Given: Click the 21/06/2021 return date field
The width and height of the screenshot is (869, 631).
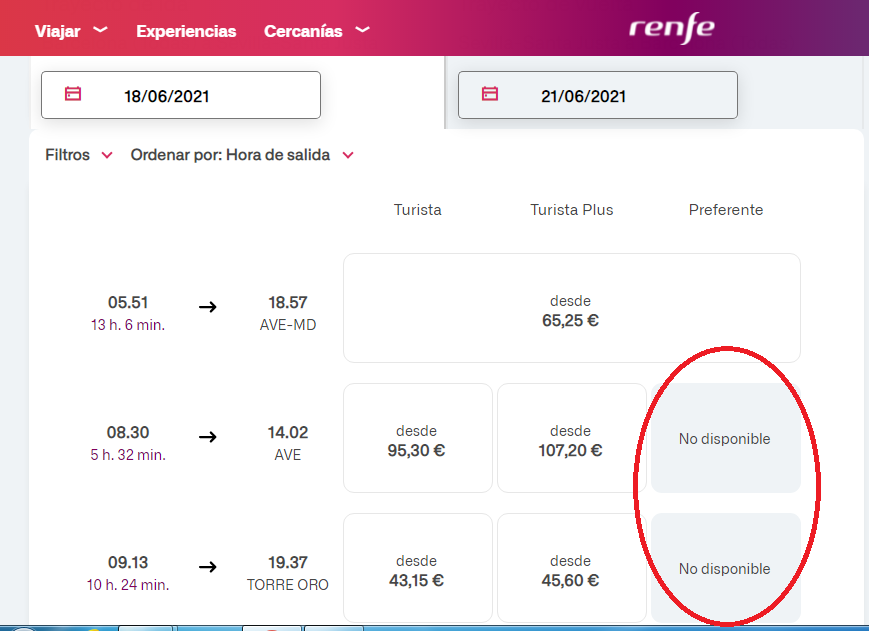Looking at the screenshot, I should click(x=597, y=95).
